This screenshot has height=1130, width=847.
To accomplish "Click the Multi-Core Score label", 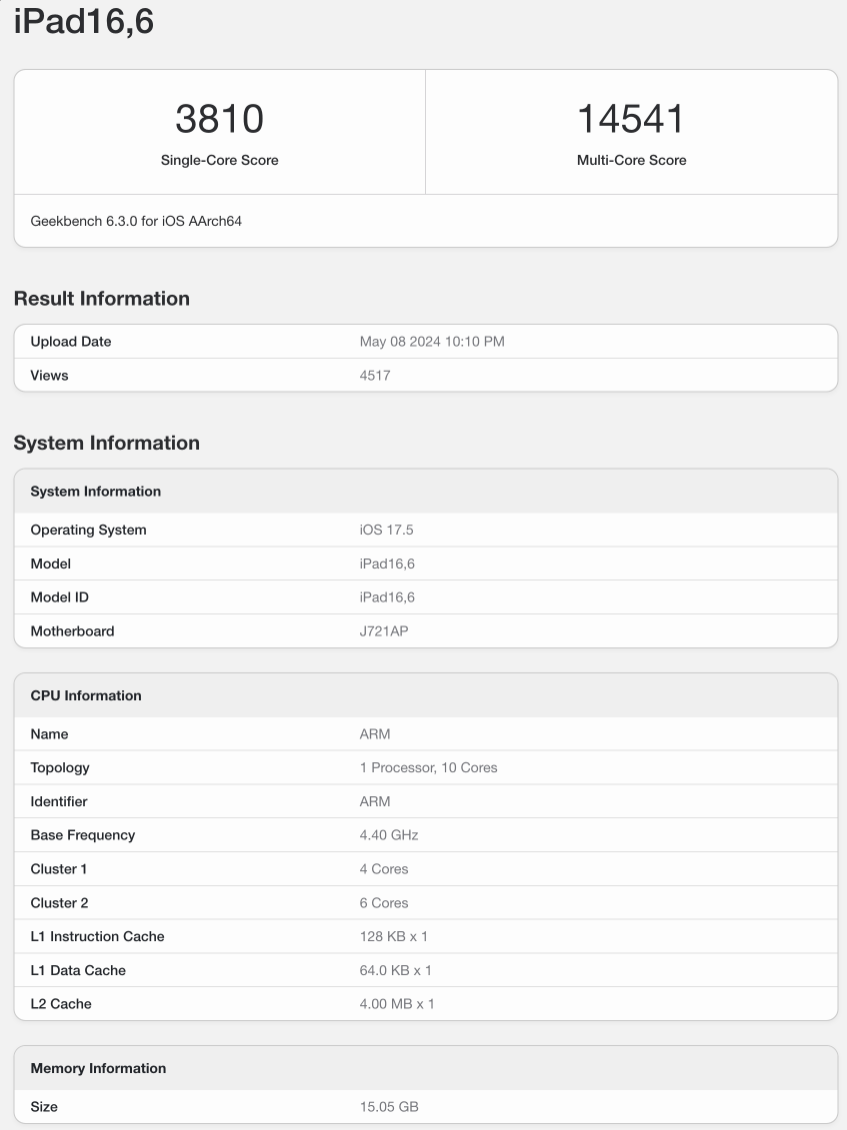I will click(631, 160).
